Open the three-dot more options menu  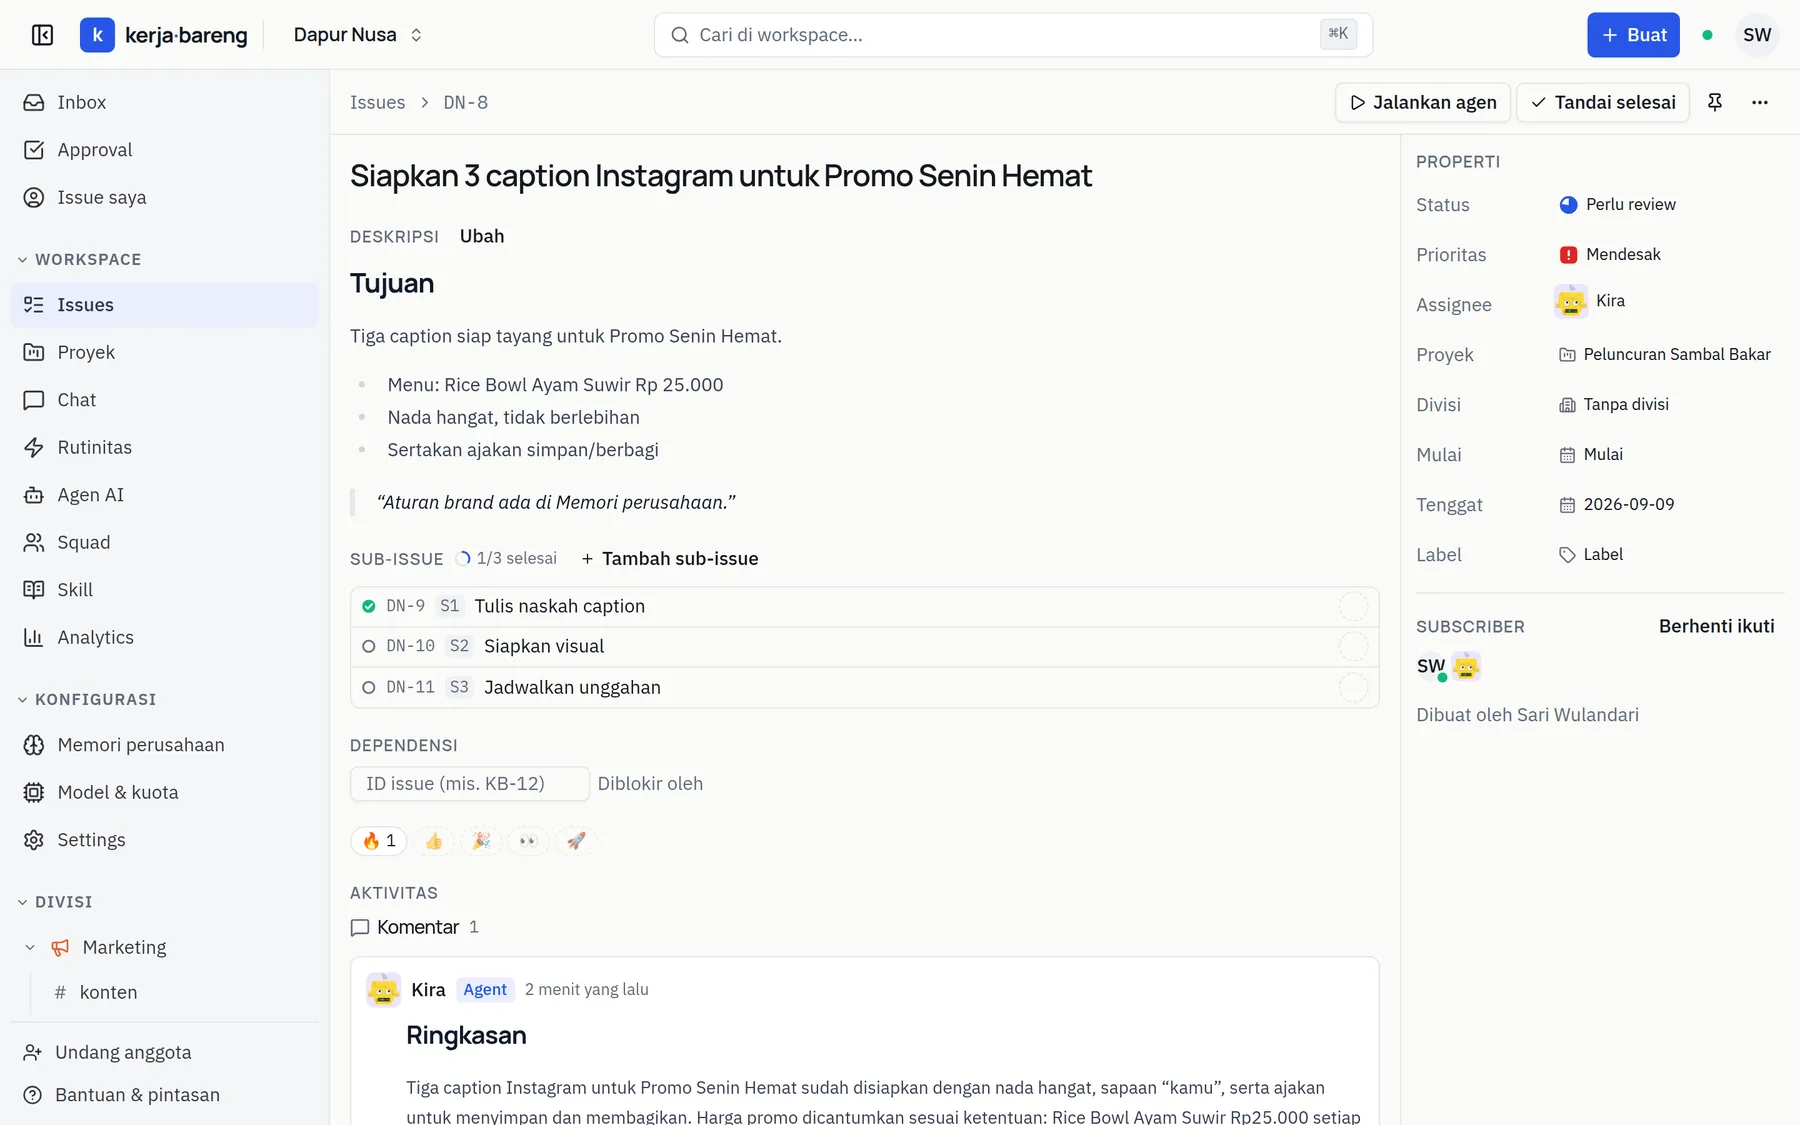1760,102
